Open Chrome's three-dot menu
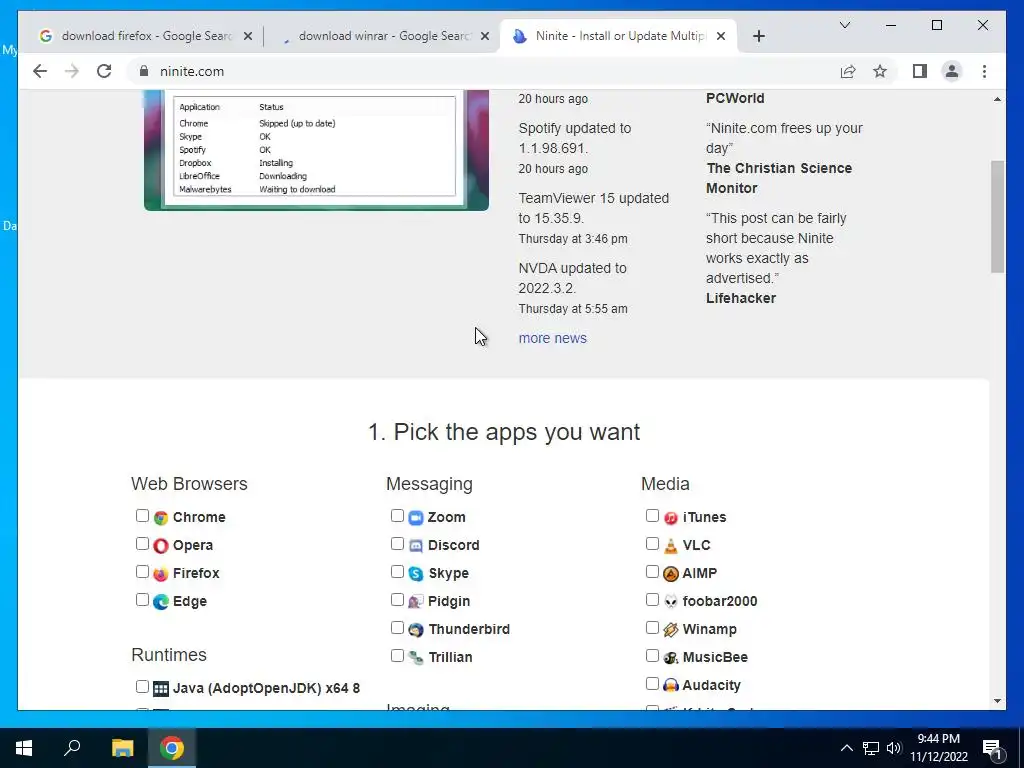This screenshot has width=1024, height=768. tap(984, 71)
